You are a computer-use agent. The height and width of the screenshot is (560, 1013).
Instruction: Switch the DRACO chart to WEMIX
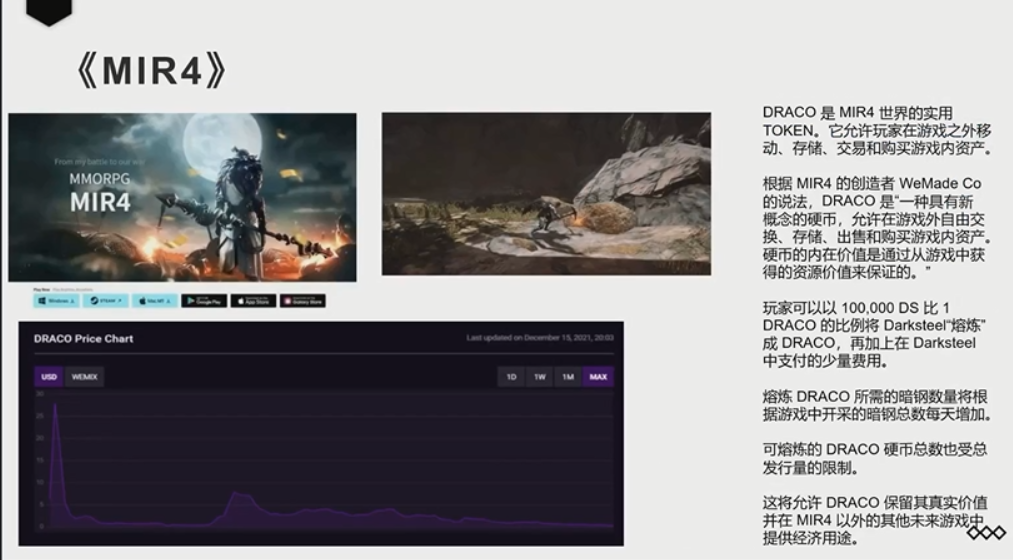[x=84, y=377]
